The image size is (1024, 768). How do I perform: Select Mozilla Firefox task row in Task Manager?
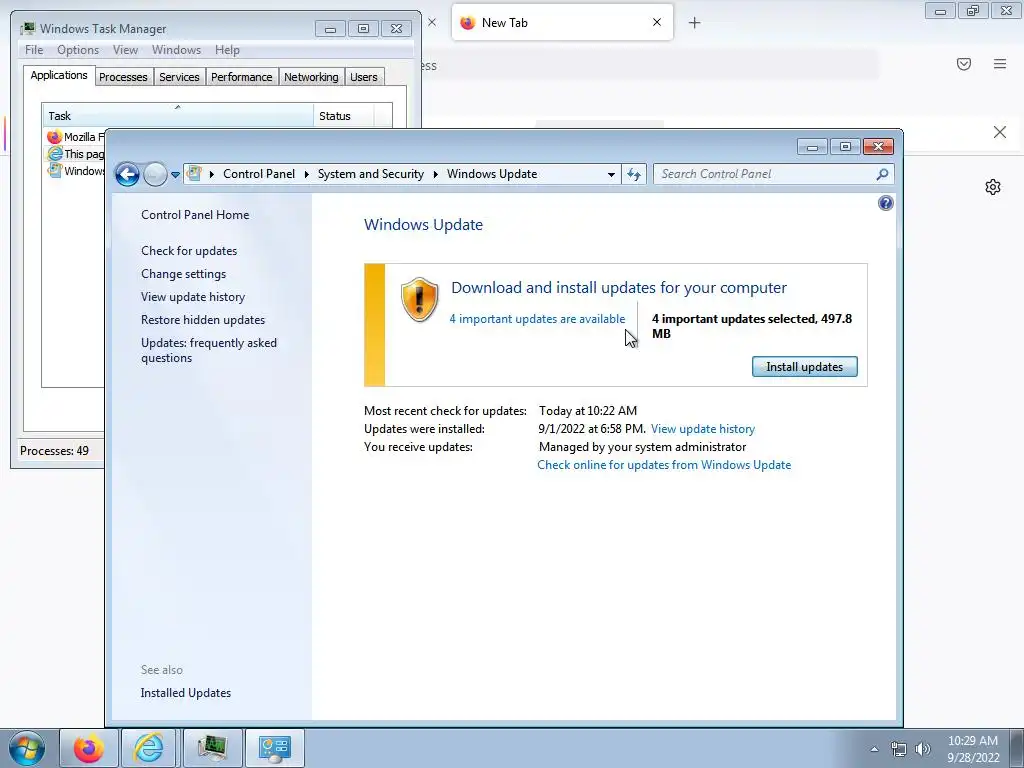coord(75,136)
